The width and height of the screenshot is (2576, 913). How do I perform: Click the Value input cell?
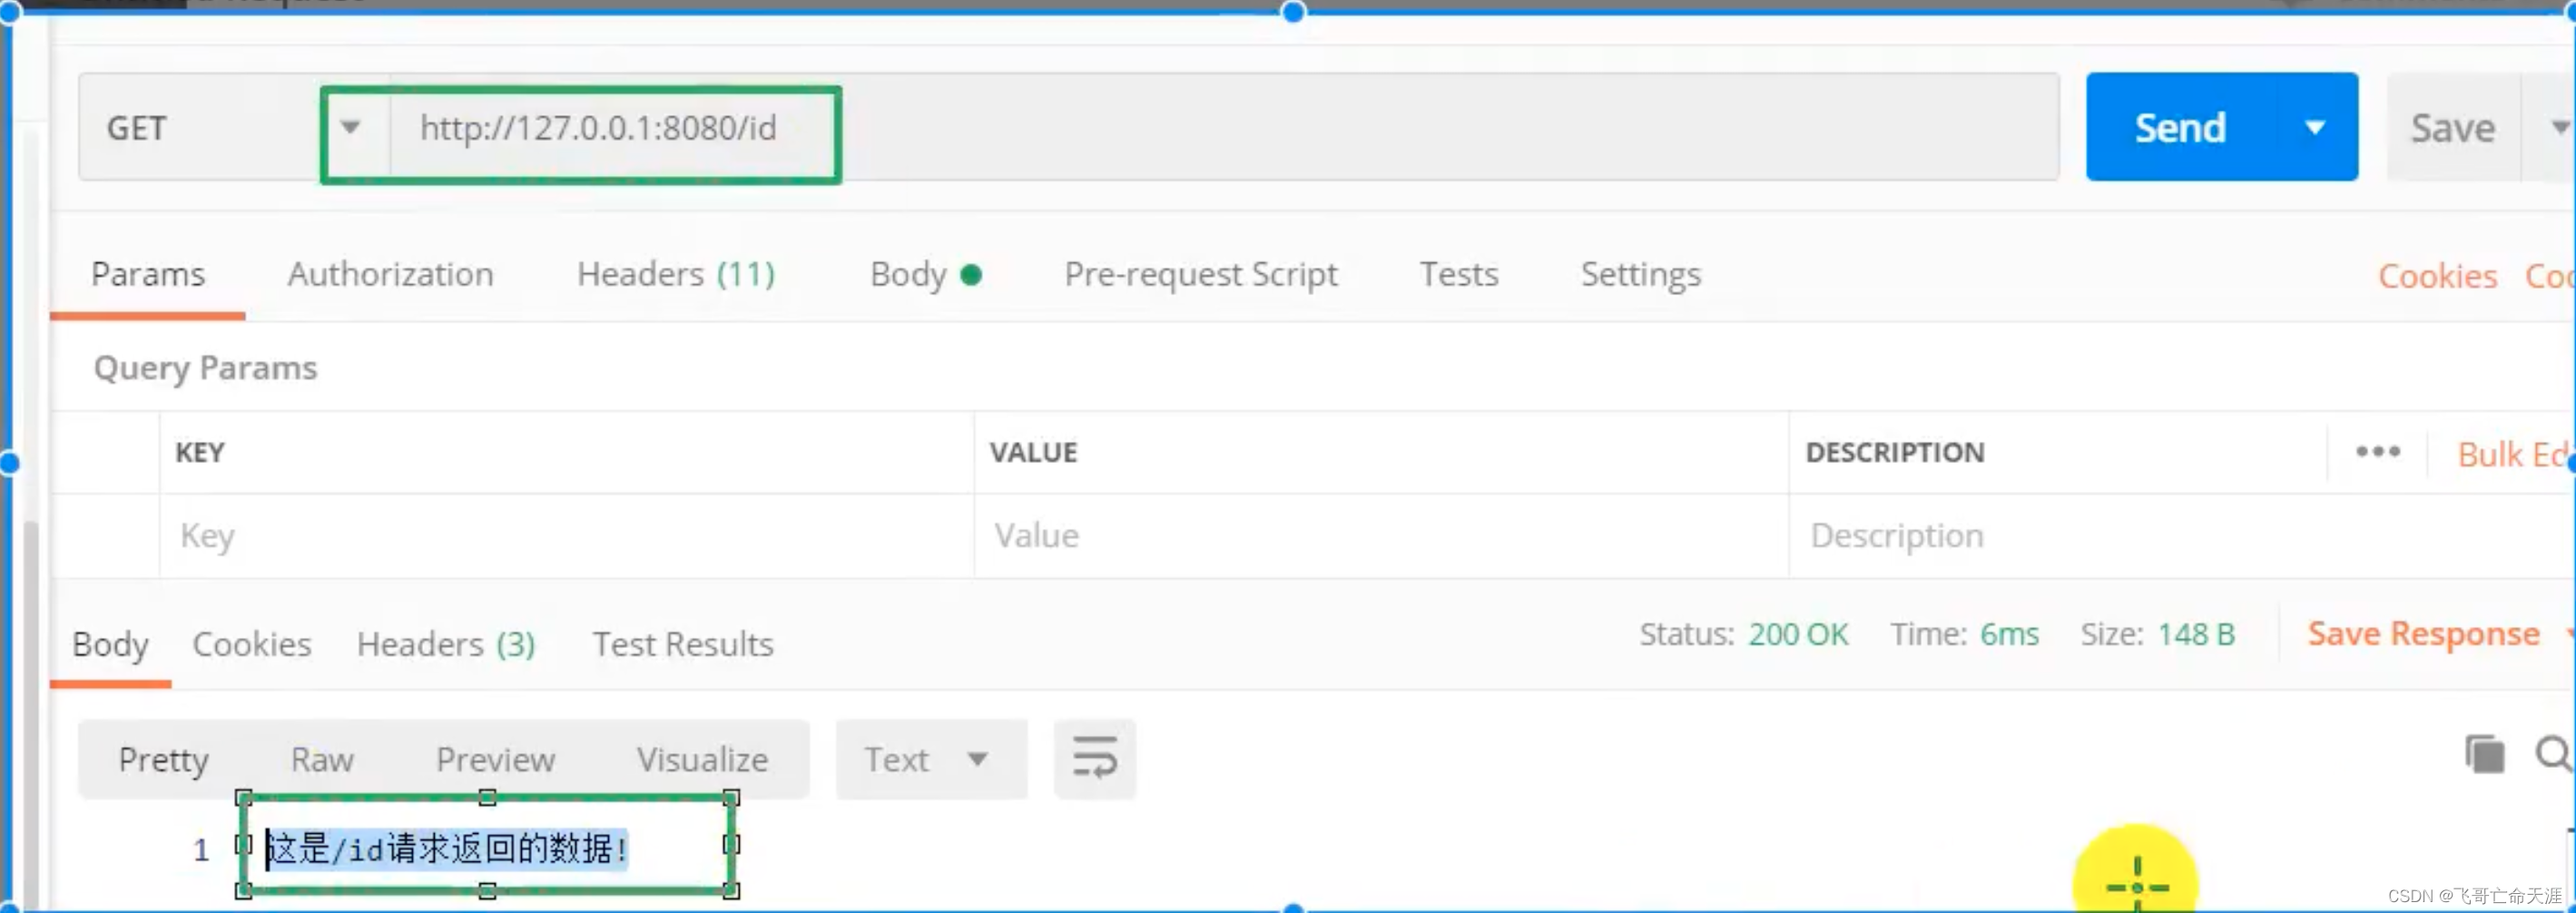(1381, 536)
